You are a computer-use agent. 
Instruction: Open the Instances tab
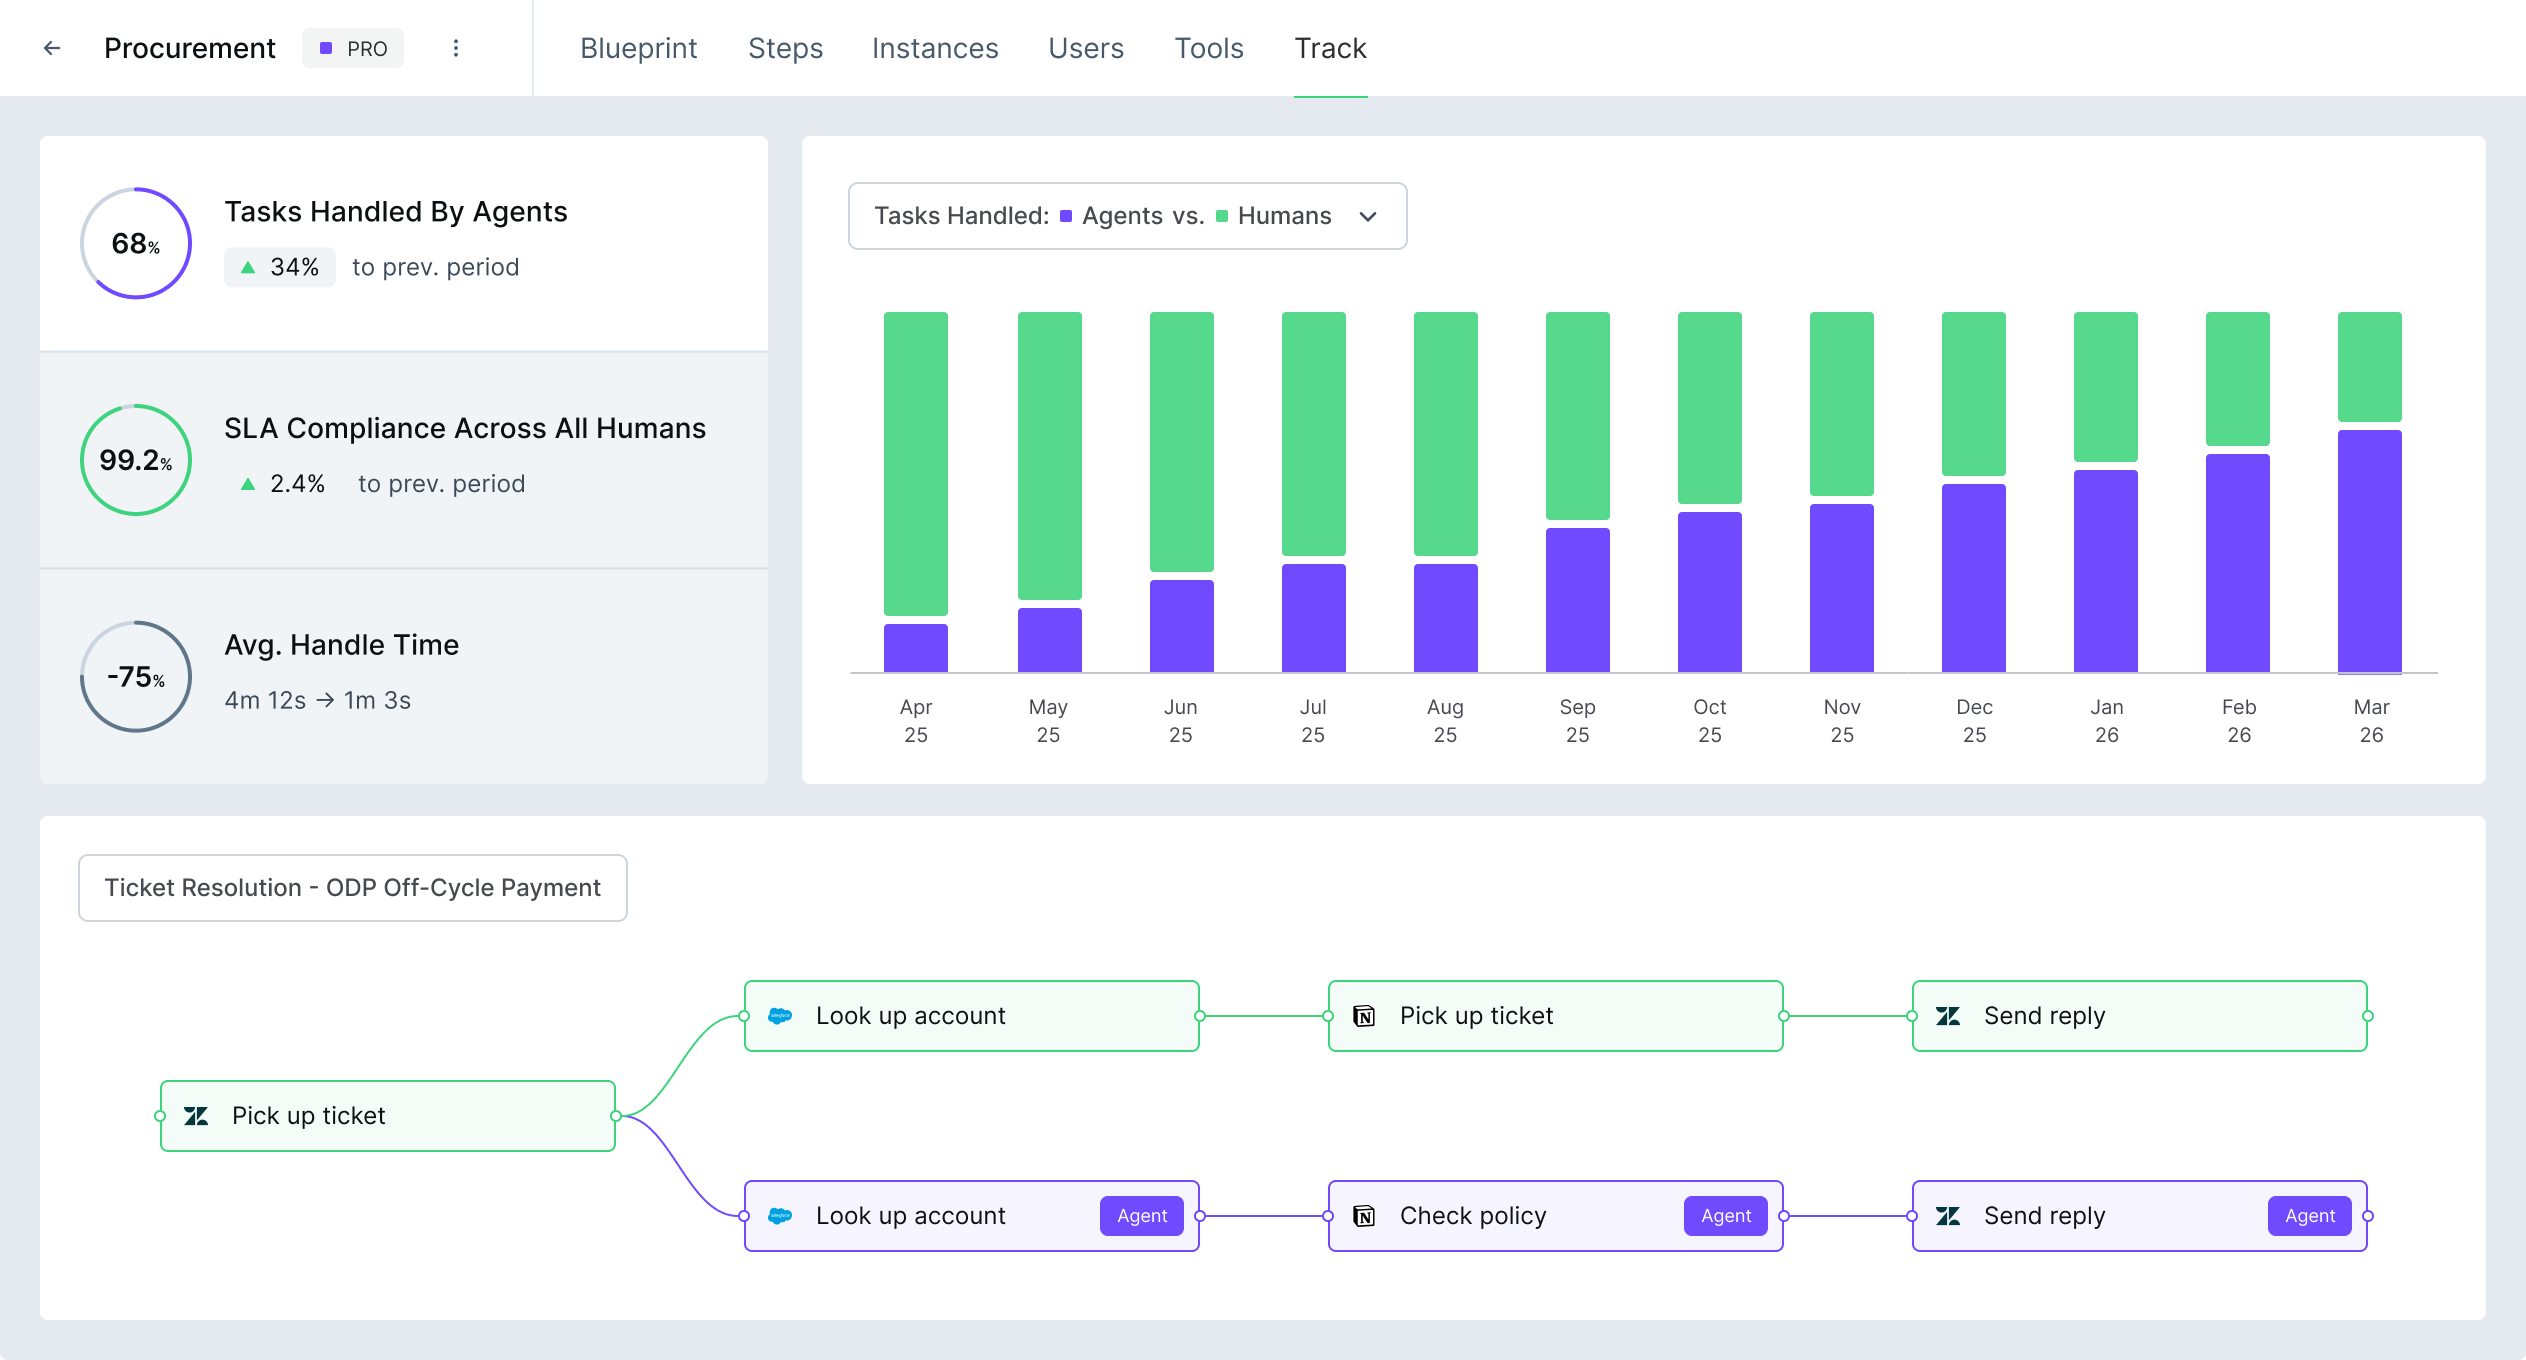click(x=934, y=48)
